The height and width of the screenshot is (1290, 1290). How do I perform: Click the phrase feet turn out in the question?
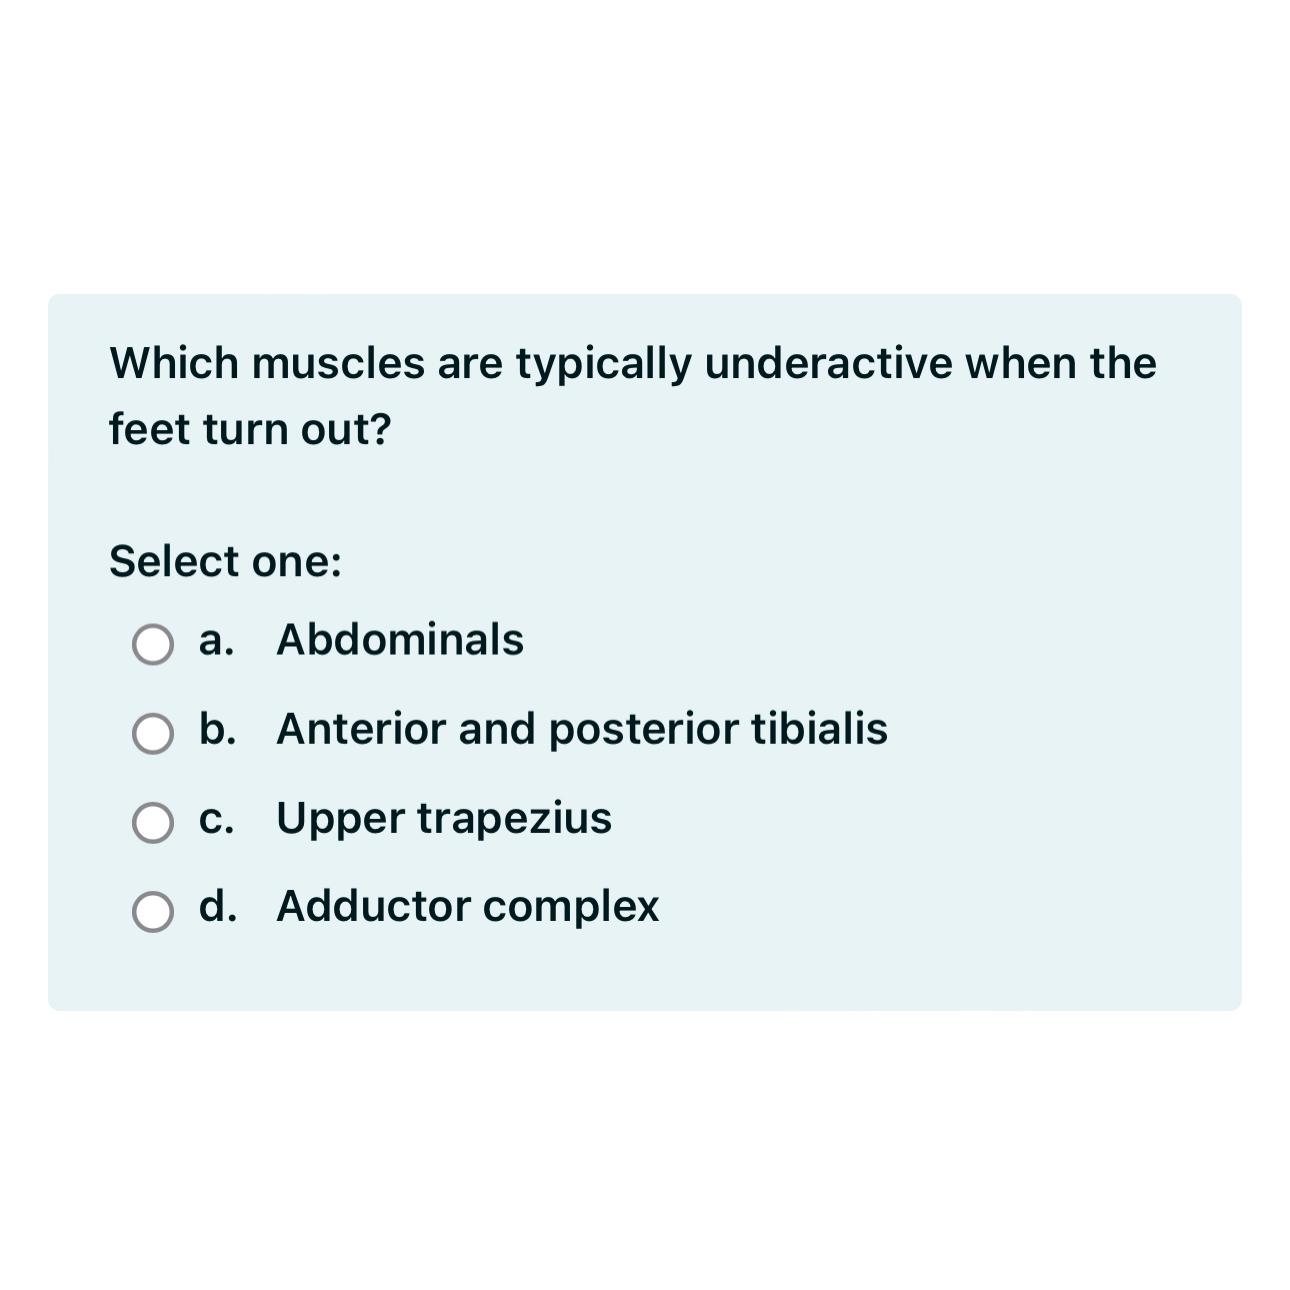coord(248,428)
